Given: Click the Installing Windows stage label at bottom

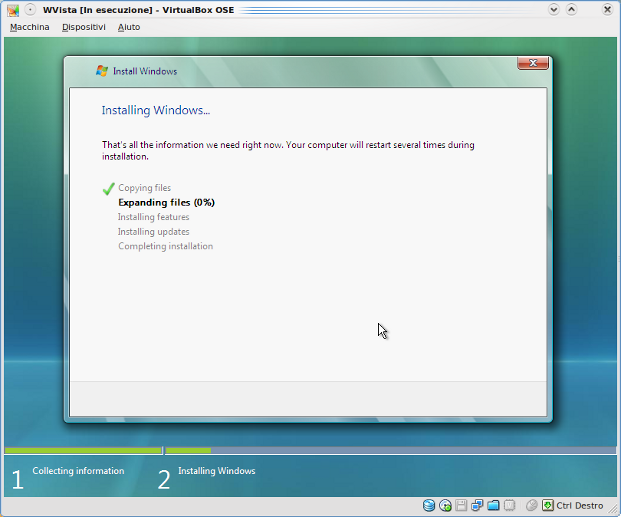Looking at the screenshot, I should (217, 471).
